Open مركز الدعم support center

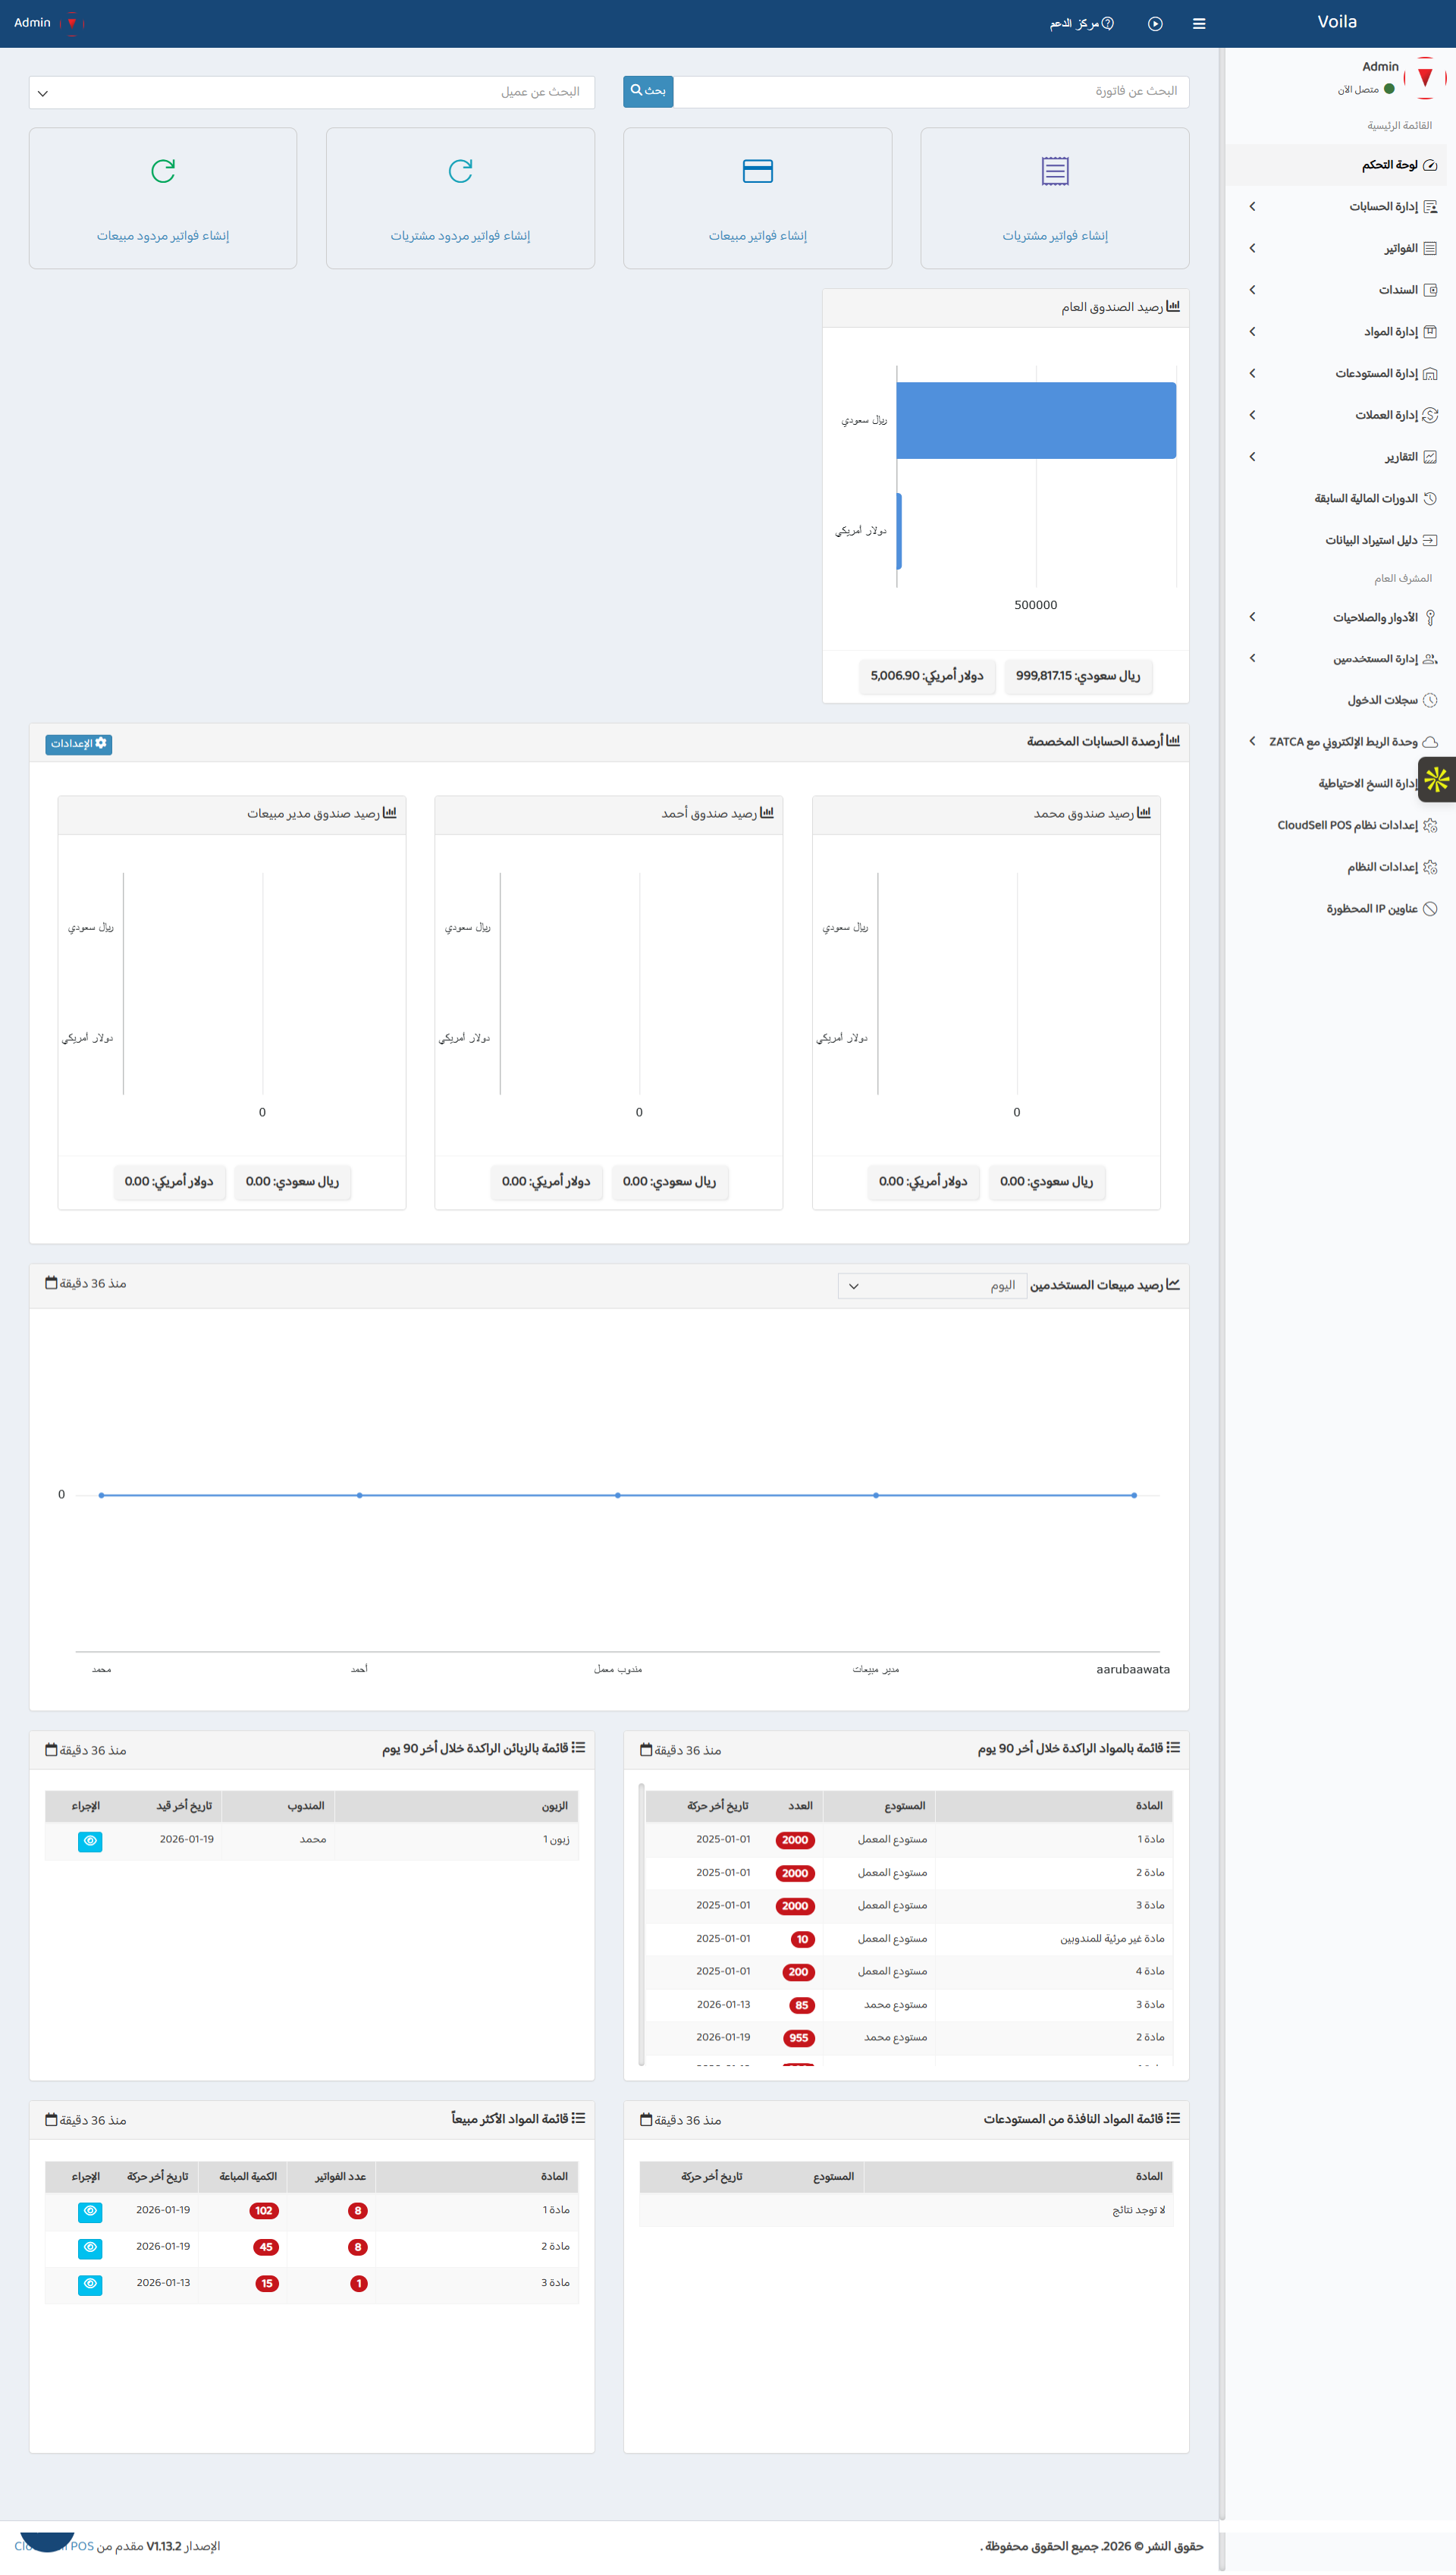pyautogui.click(x=1081, y=24)
